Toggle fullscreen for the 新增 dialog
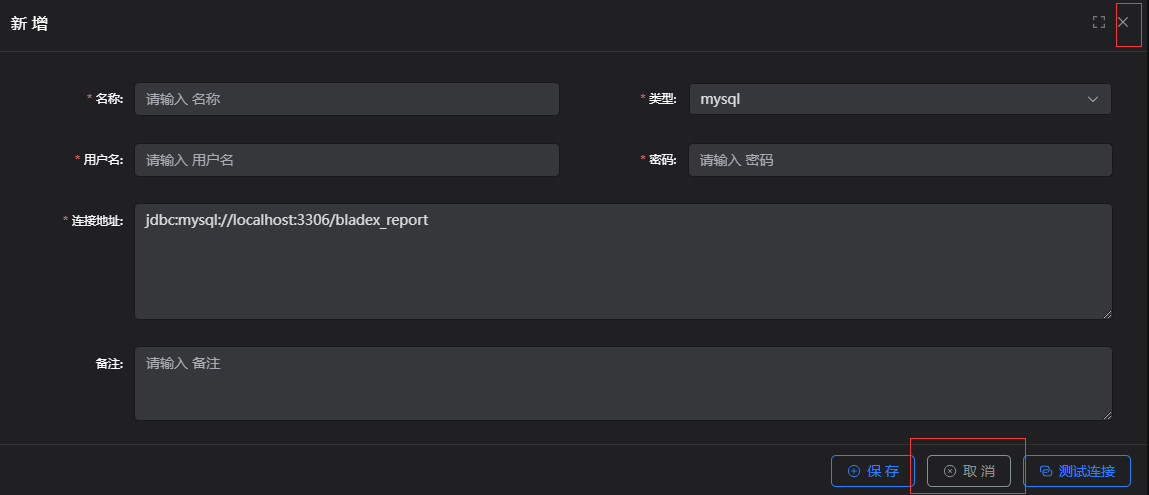The image size is (1149, 495). tap(1098, 22)
